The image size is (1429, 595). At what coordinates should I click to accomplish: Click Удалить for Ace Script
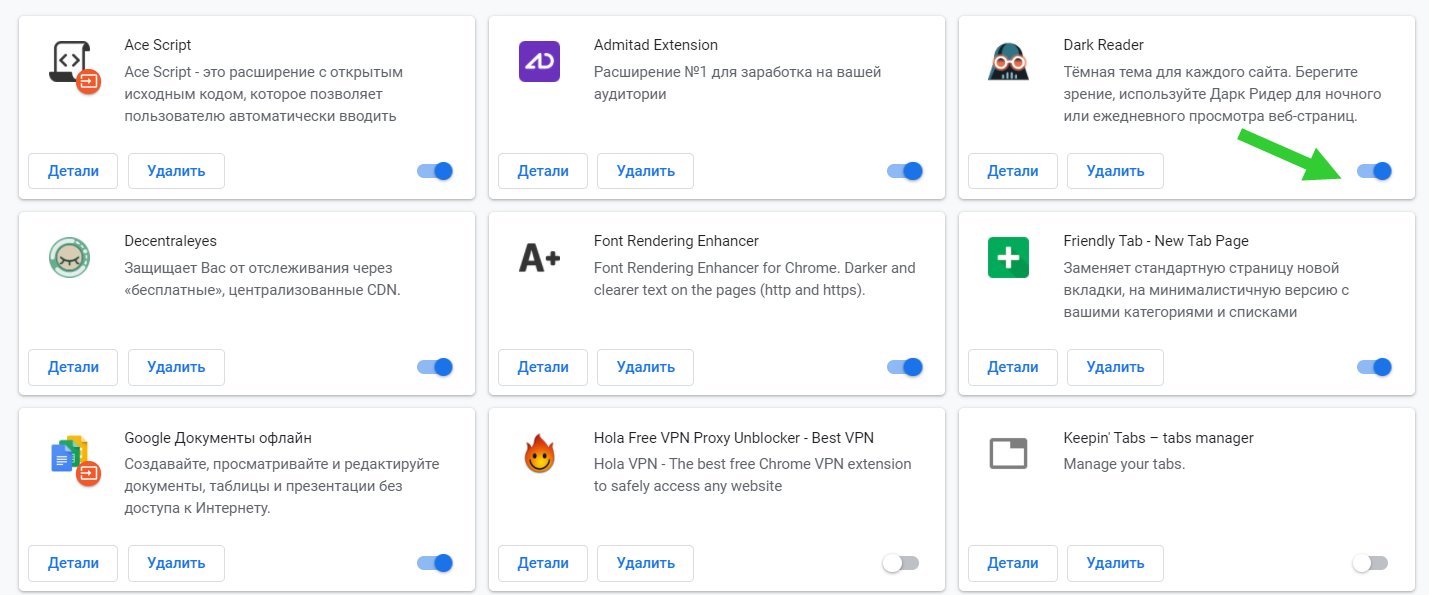pyautogui.click(x=176, y=171)
